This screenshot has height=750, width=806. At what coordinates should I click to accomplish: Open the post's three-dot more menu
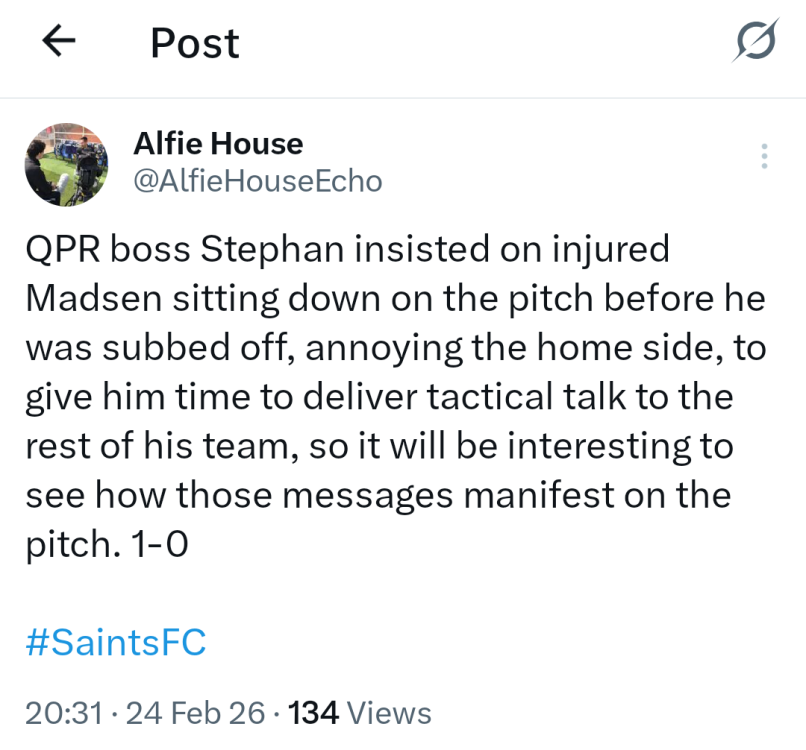764,157
